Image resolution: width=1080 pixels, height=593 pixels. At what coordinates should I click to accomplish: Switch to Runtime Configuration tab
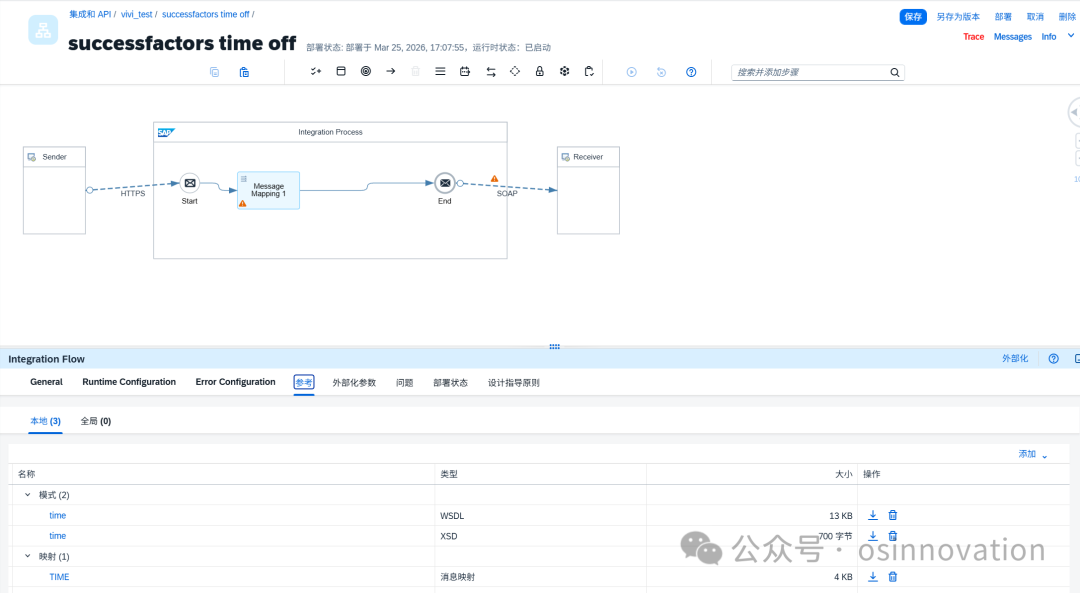(129, 382)
